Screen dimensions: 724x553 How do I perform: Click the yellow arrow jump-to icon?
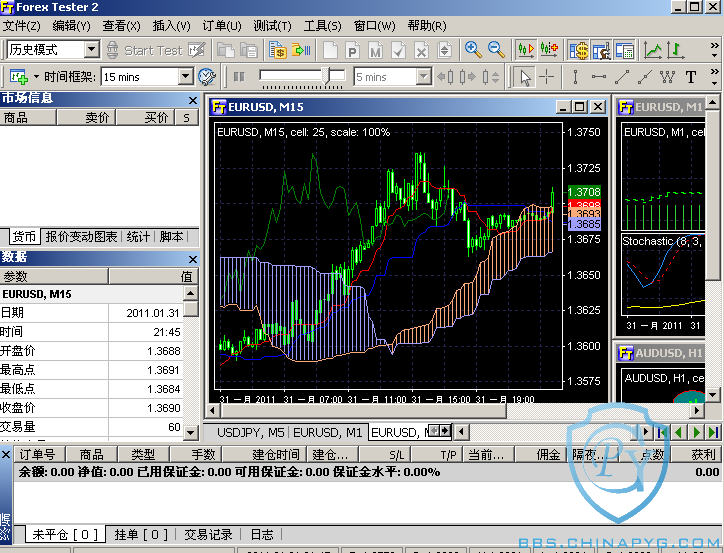301,50
